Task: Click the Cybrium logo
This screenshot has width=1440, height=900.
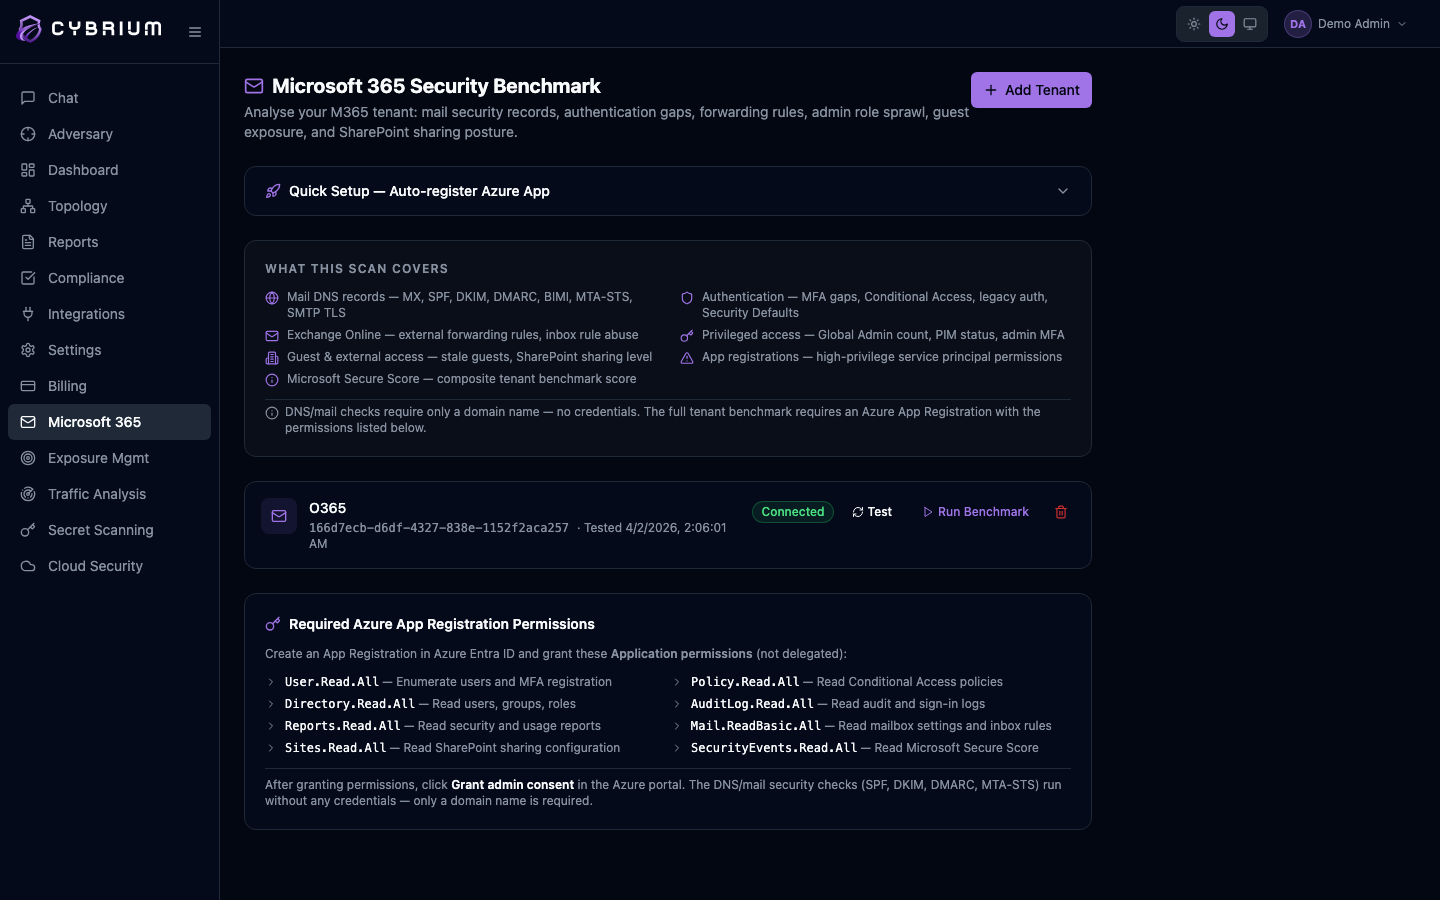Action: click(x=90, y=29)
